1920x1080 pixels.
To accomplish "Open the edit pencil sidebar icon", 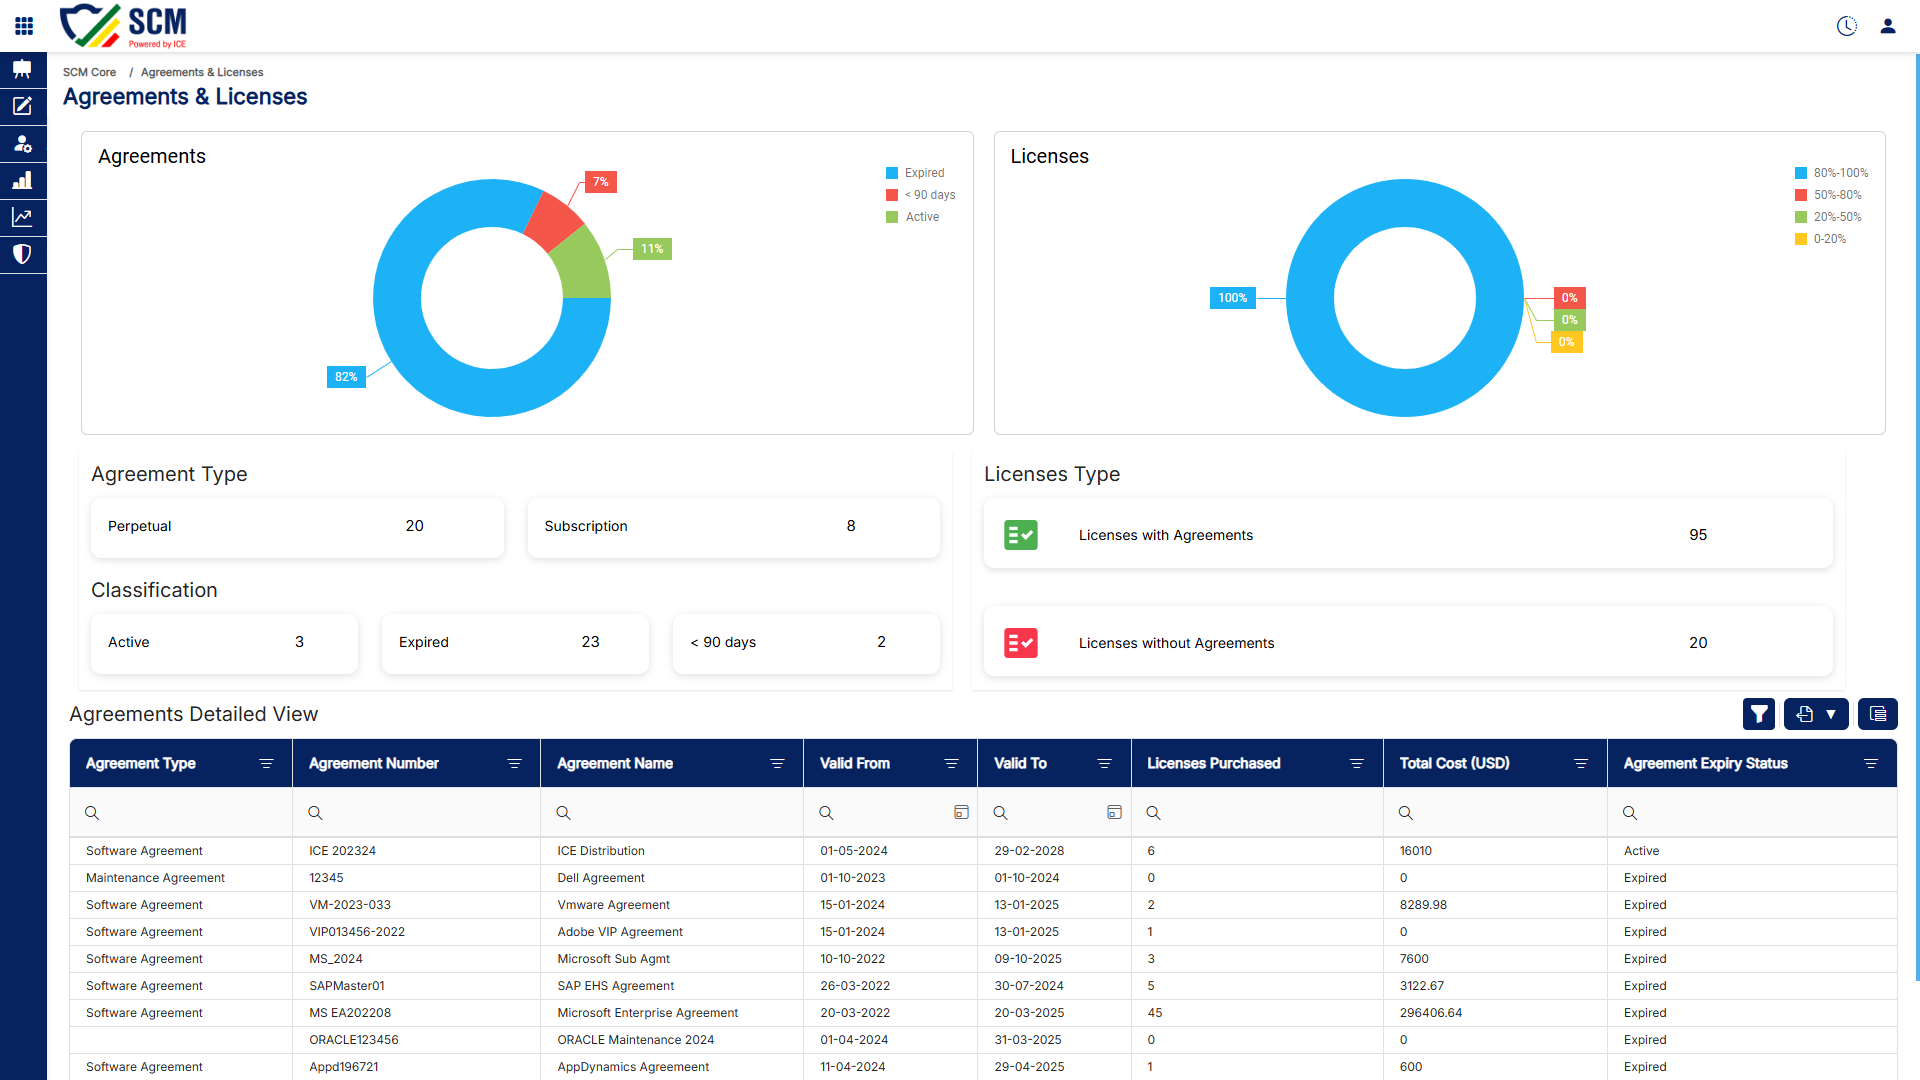I will [22, 106].
